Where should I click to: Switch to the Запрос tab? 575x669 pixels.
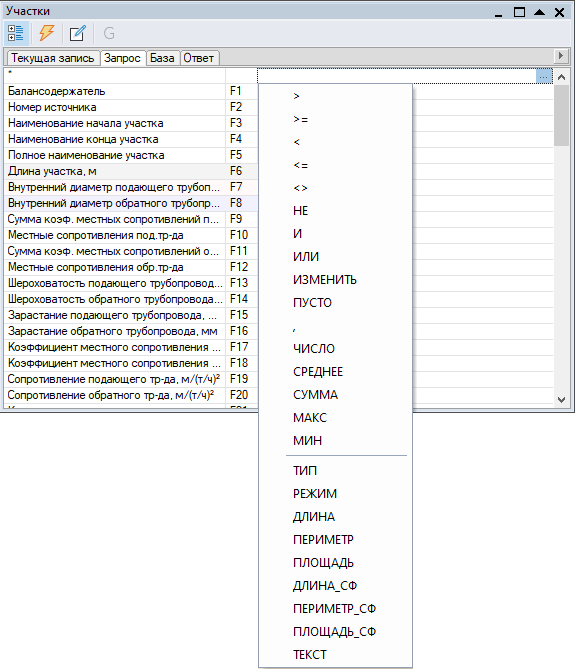tap(122, 58)
